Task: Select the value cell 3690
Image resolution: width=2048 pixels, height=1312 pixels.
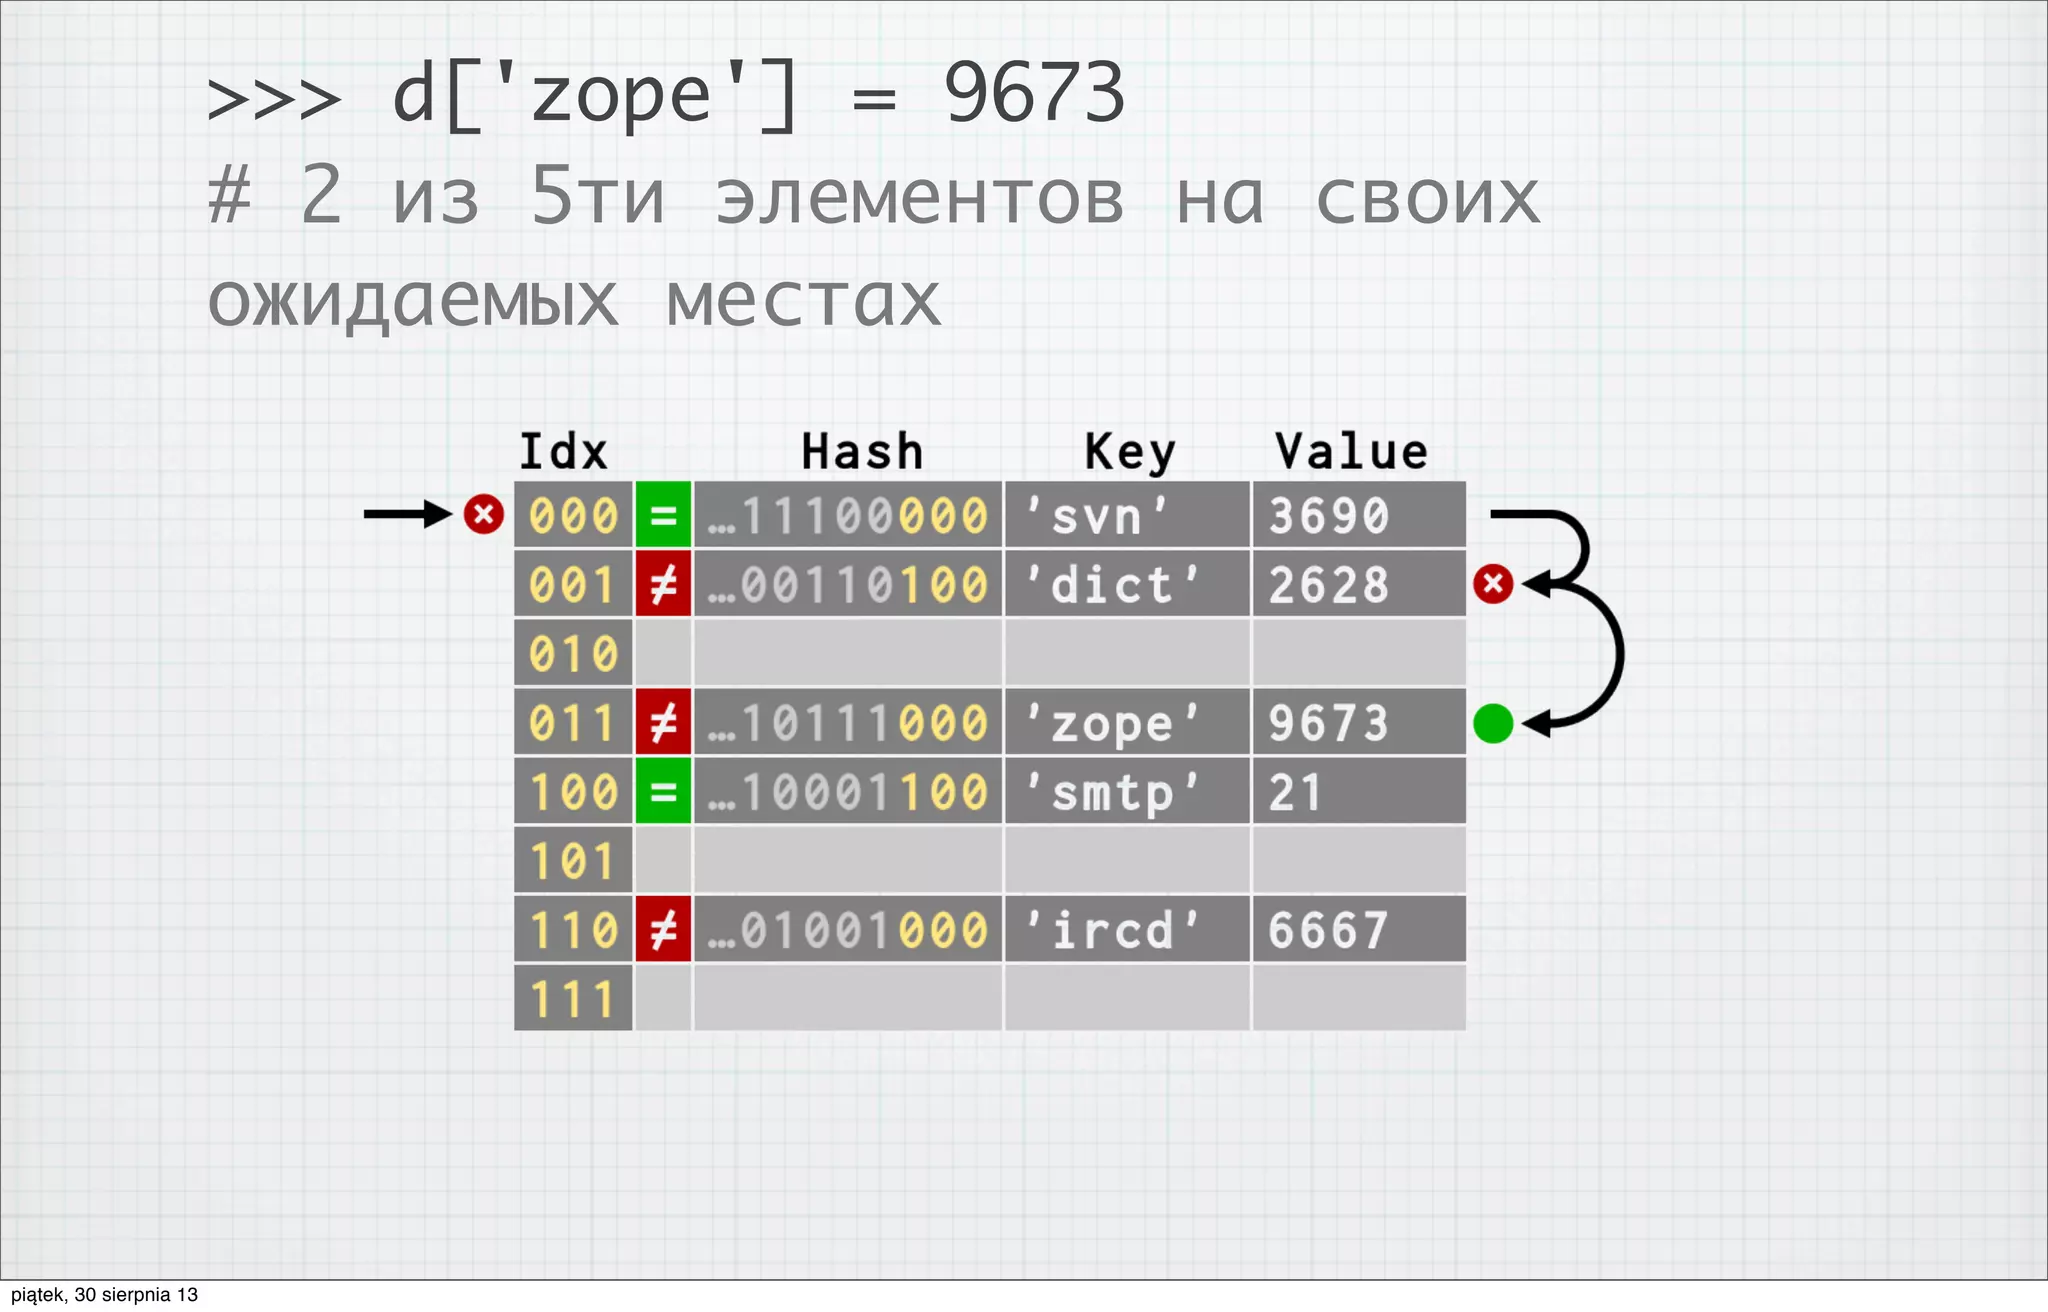Action: (1359, 514)
